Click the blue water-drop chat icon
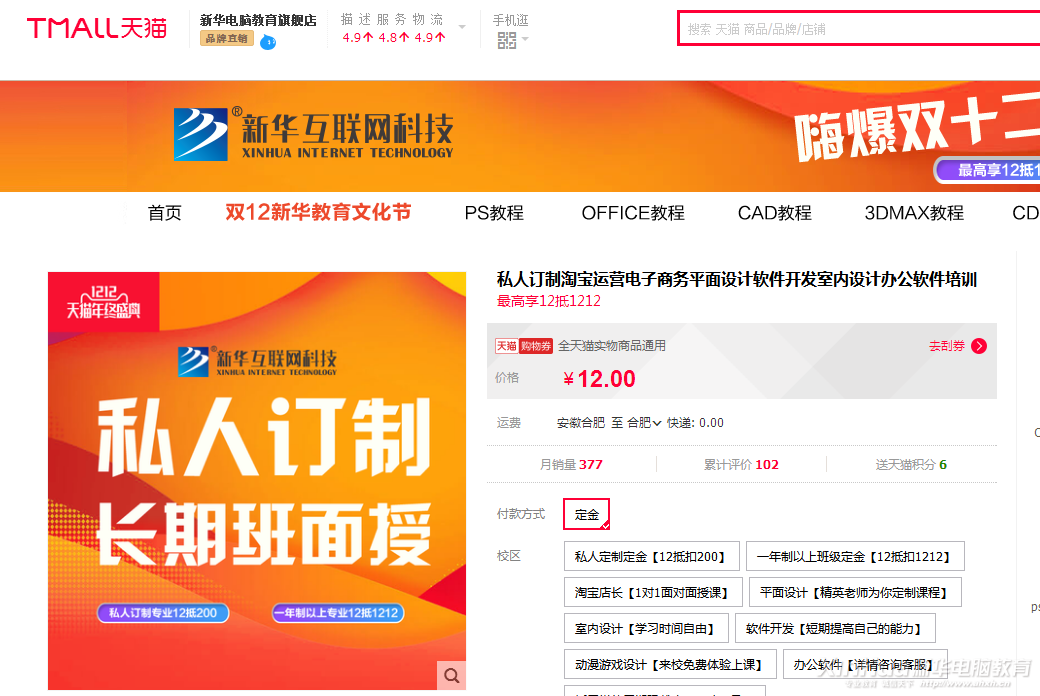1040x696 pixels. [268, 41]
